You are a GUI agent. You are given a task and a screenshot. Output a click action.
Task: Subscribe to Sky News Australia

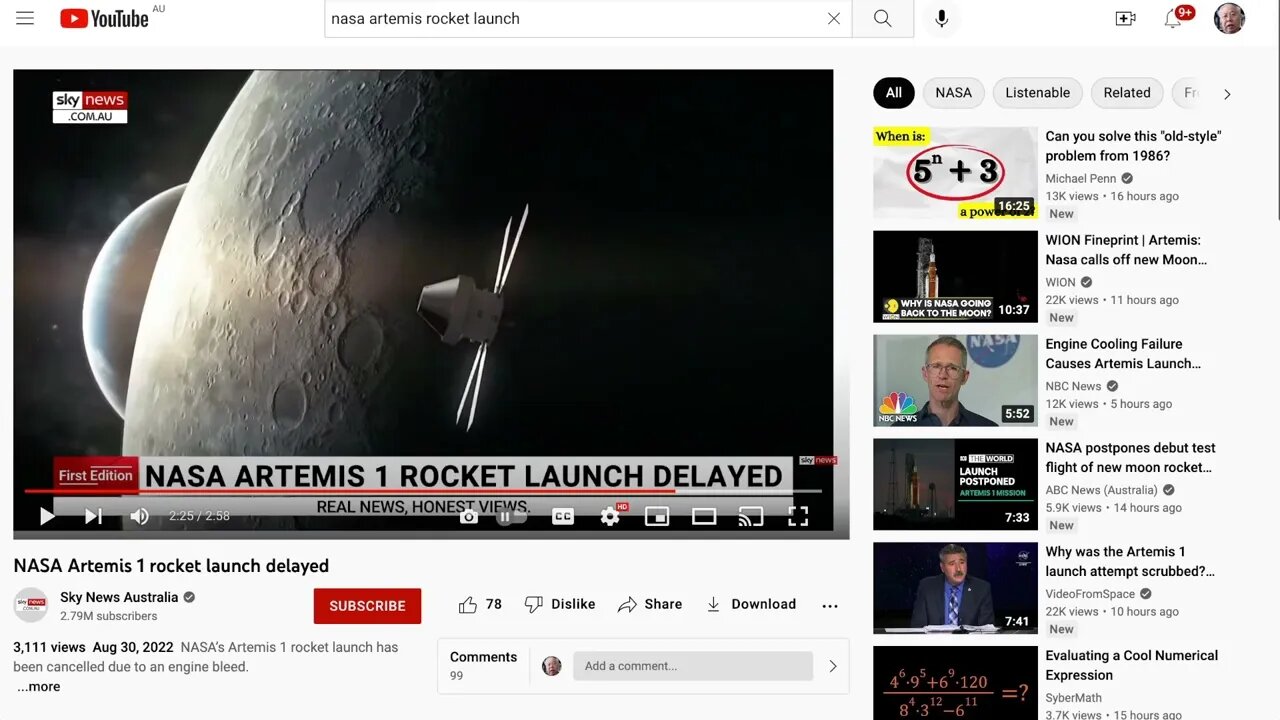pos(367,606)
